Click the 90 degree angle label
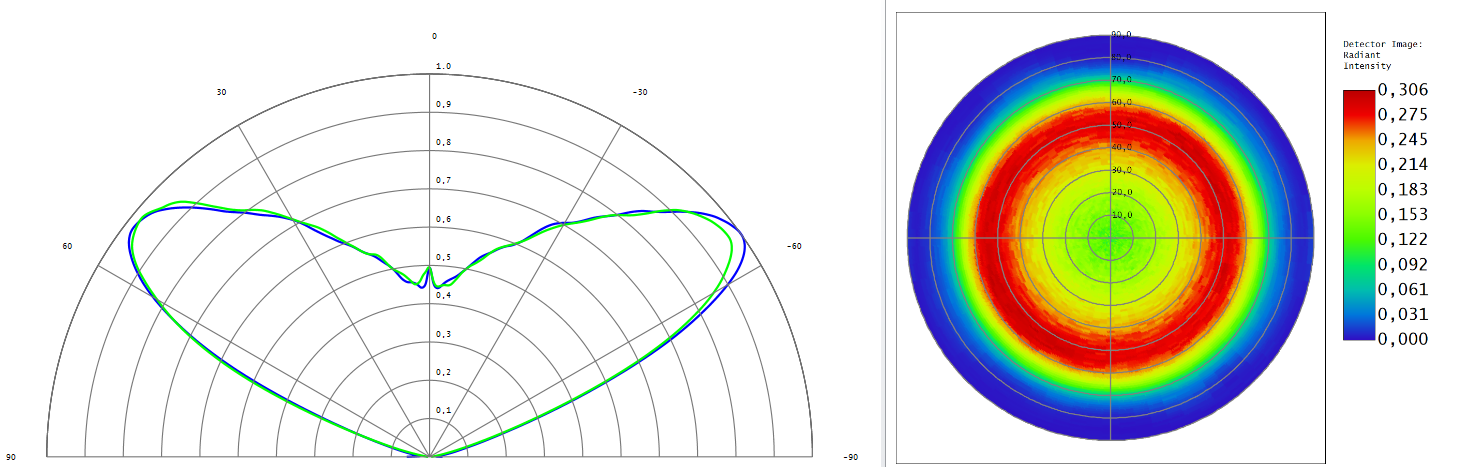This screenshot has height=467, width=1461. coord(11,457)
